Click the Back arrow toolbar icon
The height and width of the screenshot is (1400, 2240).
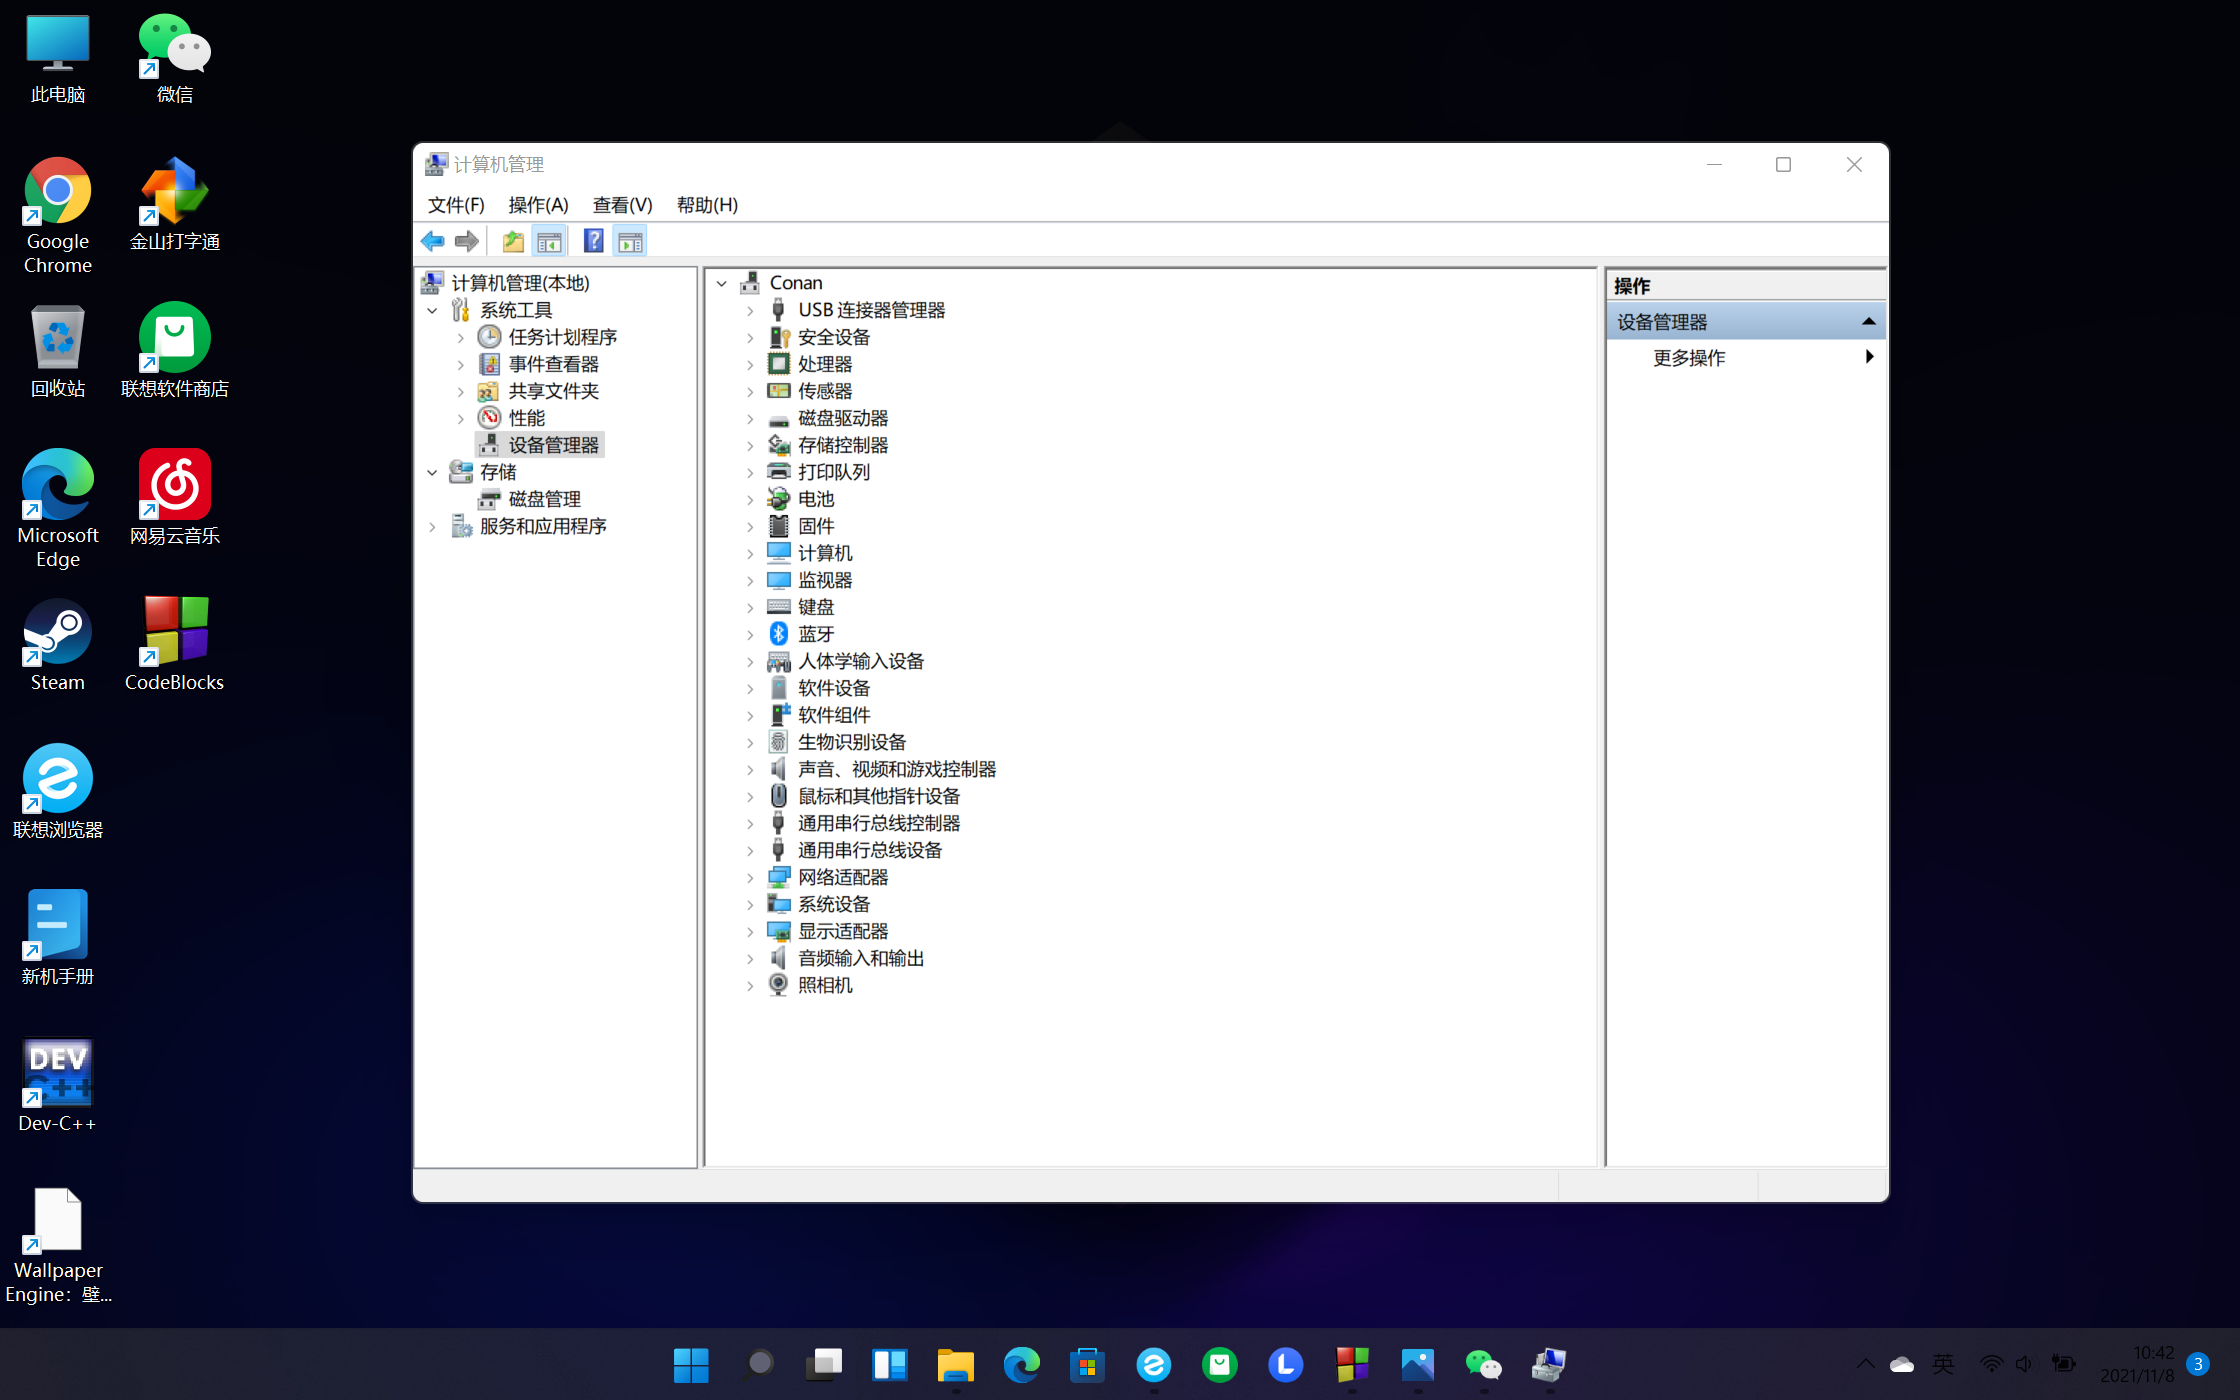433,241
